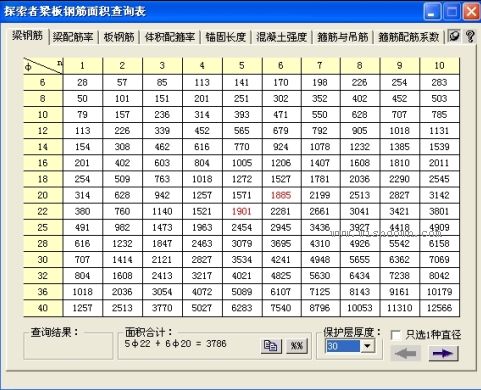Click cell 4241 in row 30
The height and width of the screenshot is (390, 481).
pyautogui.click(x=281, y=259)
